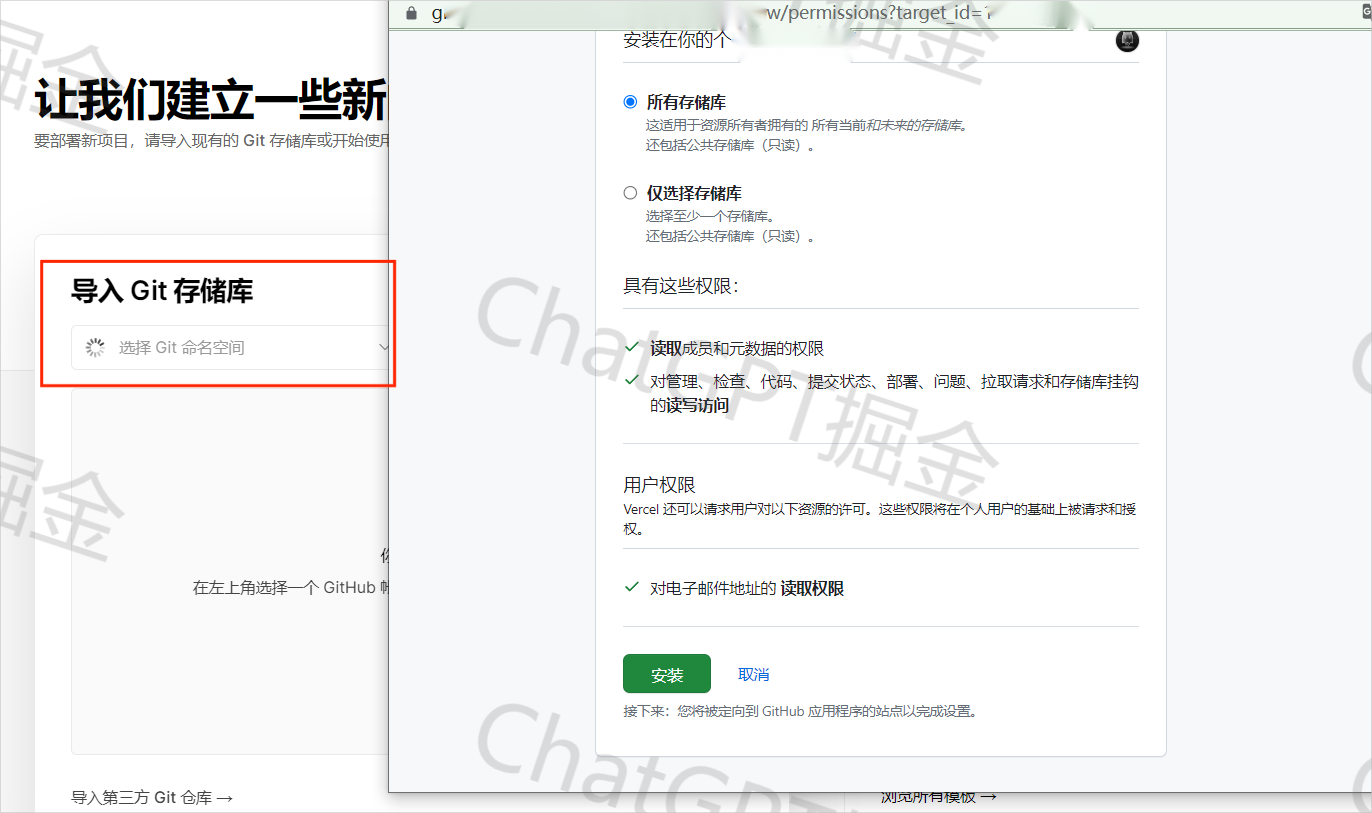This screenshot has width=1372, height=813.
Task: Click the 对电子邮件地址的读取权限 line
Action: [x=747, y=589]
